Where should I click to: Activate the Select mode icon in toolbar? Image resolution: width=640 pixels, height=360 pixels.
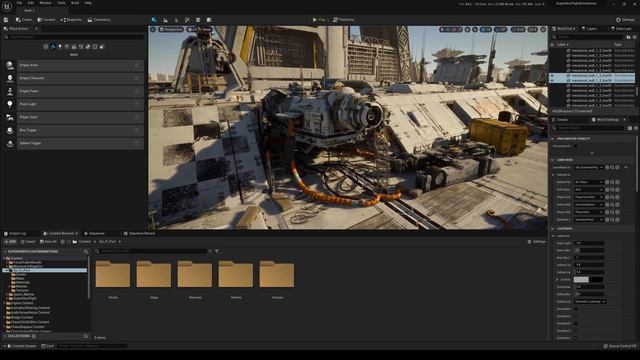(154, 20)
